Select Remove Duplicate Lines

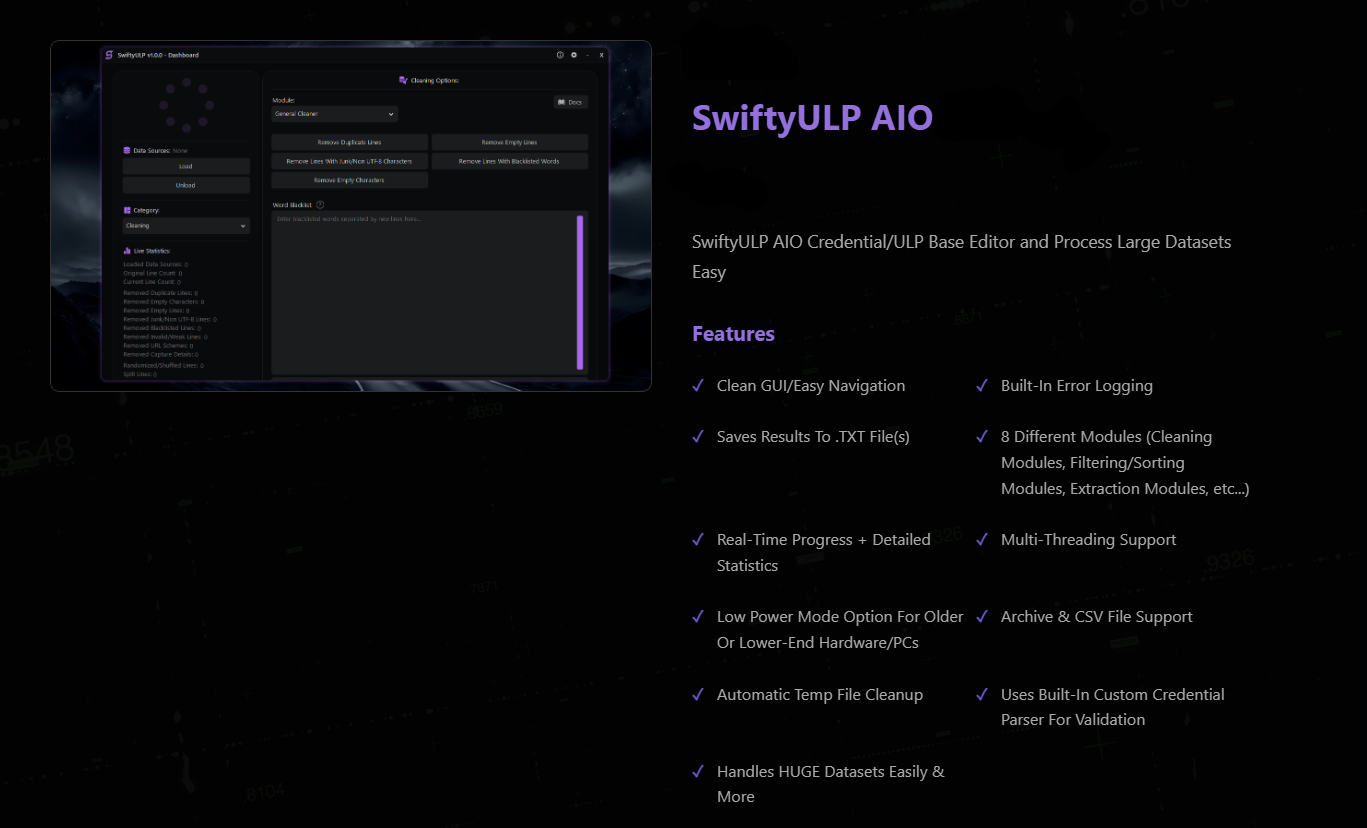point(350,142)
